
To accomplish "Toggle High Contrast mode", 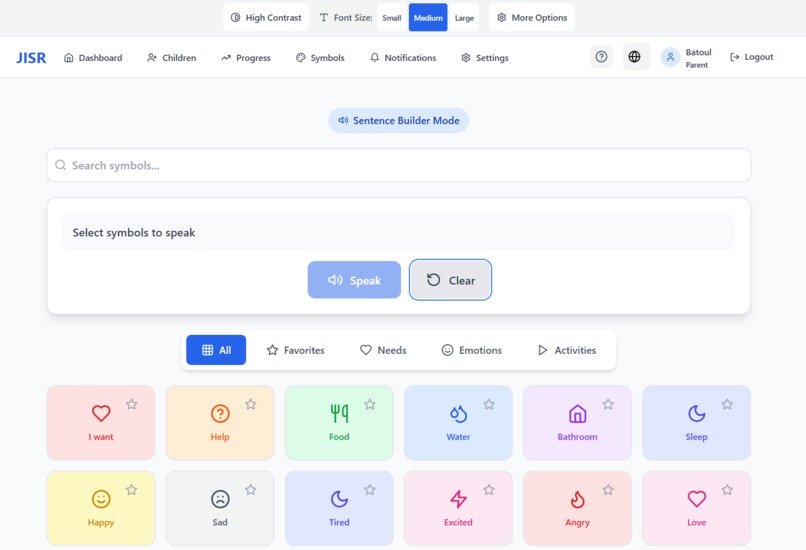I will [266, 17].
